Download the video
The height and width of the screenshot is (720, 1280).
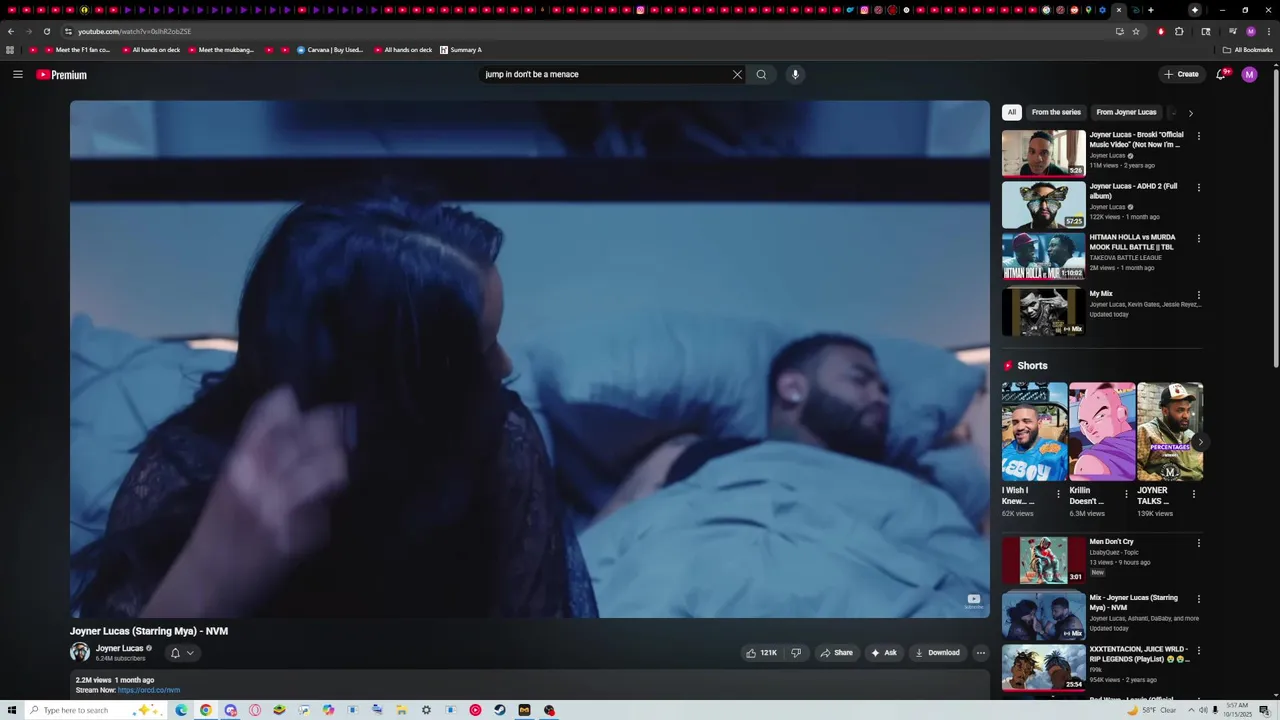pyautogui.click(x=937, y=653)
